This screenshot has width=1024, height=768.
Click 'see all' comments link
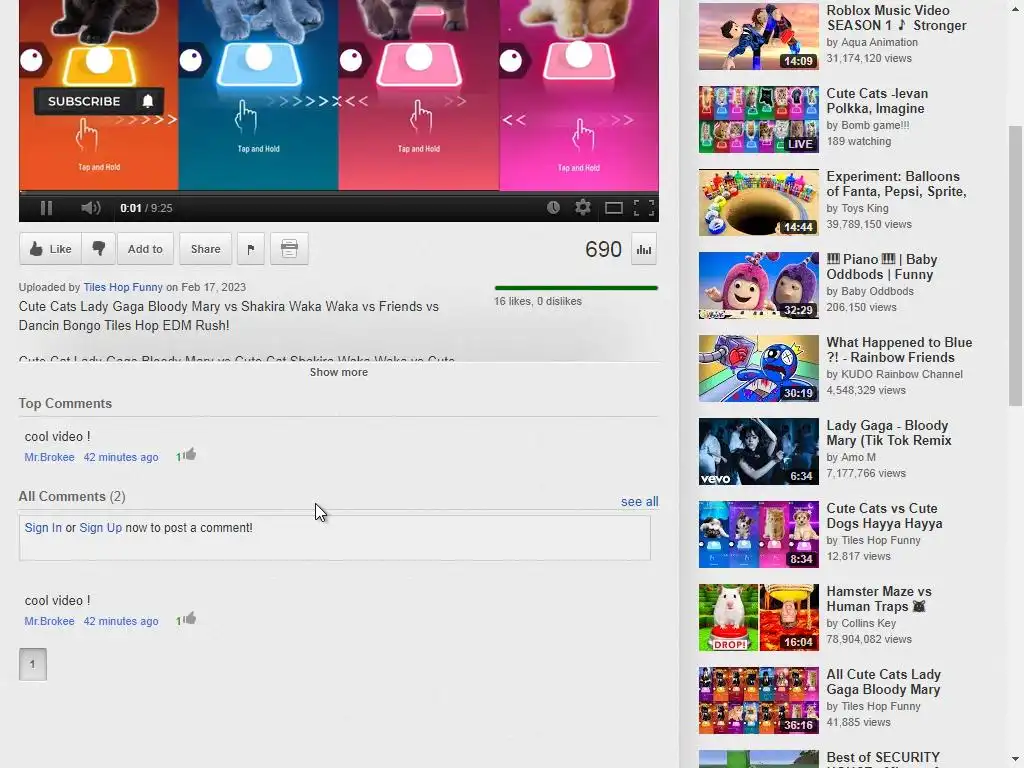639,502
